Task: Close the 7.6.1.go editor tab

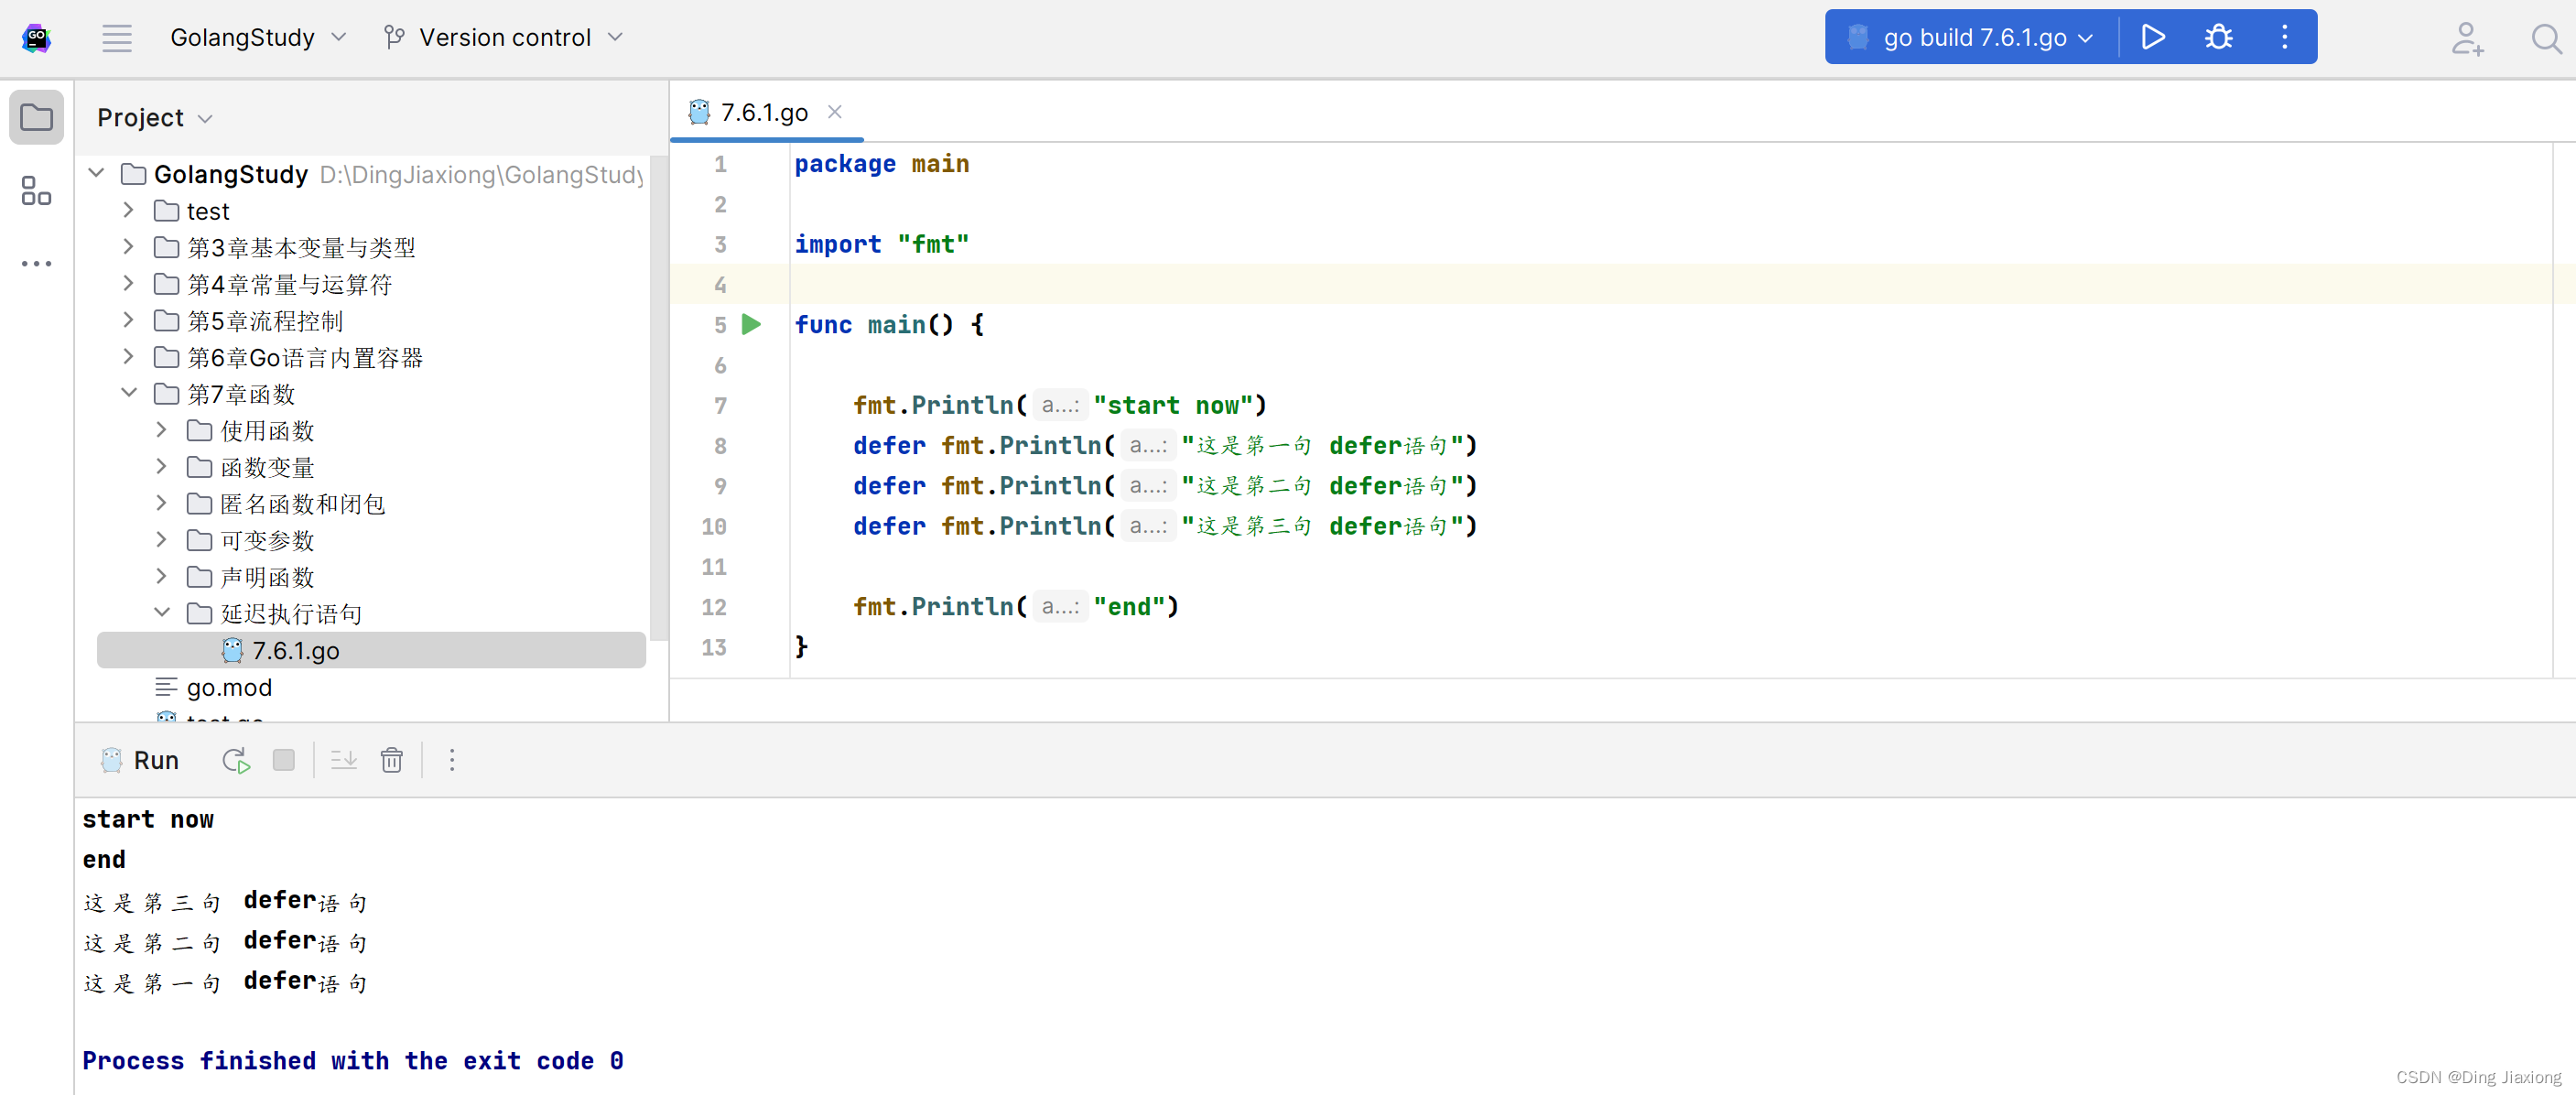Action: 834,112
